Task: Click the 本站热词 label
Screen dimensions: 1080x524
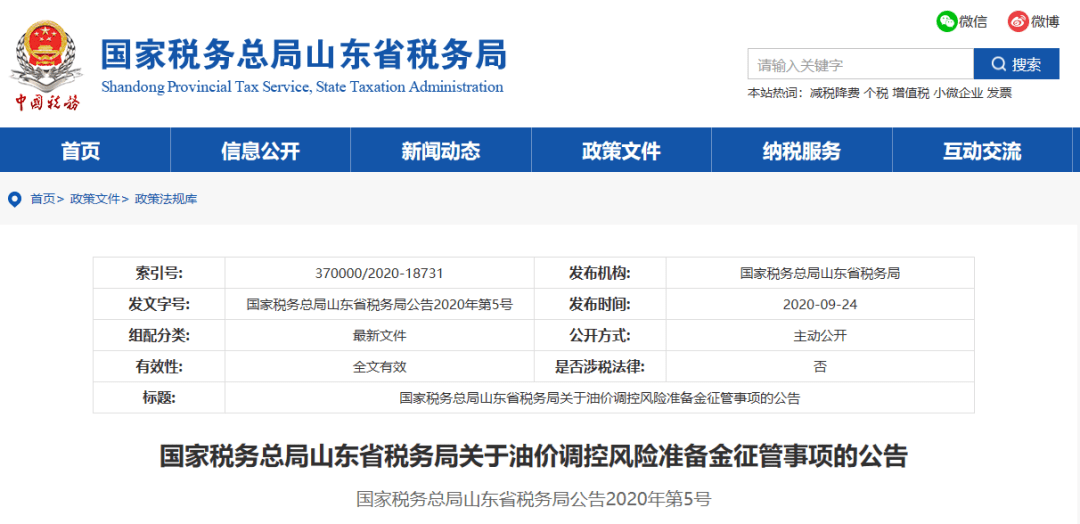Action: [x=777, y=94]
